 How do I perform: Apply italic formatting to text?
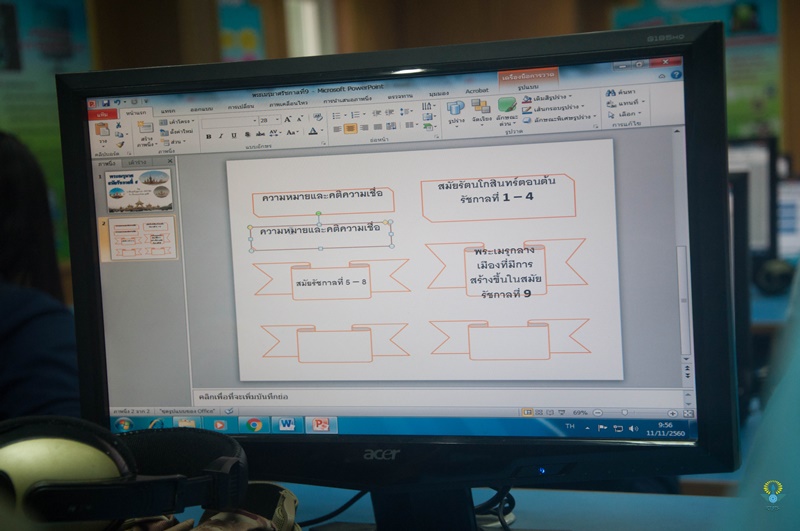221,134
